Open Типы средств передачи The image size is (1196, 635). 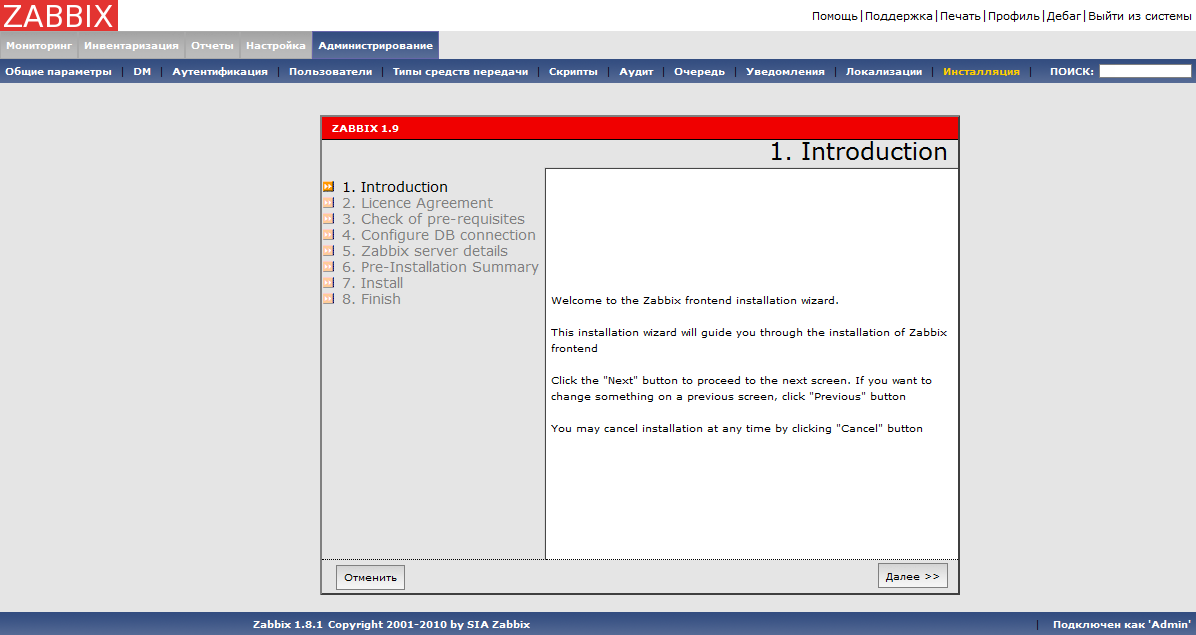click(x=461, y=72)
